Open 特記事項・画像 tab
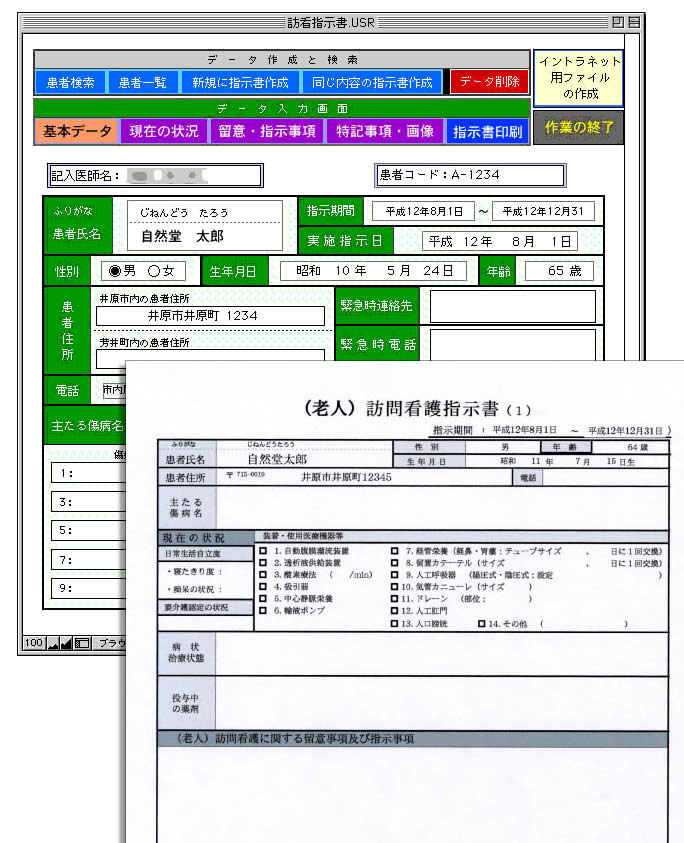Viewport: 684px width, 843px height. [384, 131]
